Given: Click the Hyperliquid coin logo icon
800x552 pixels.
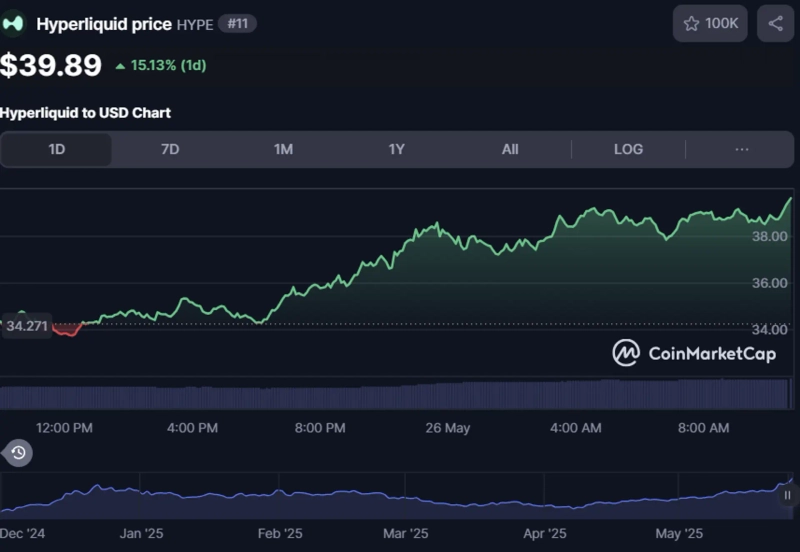Looking at the screenshot, I should 13,23.
